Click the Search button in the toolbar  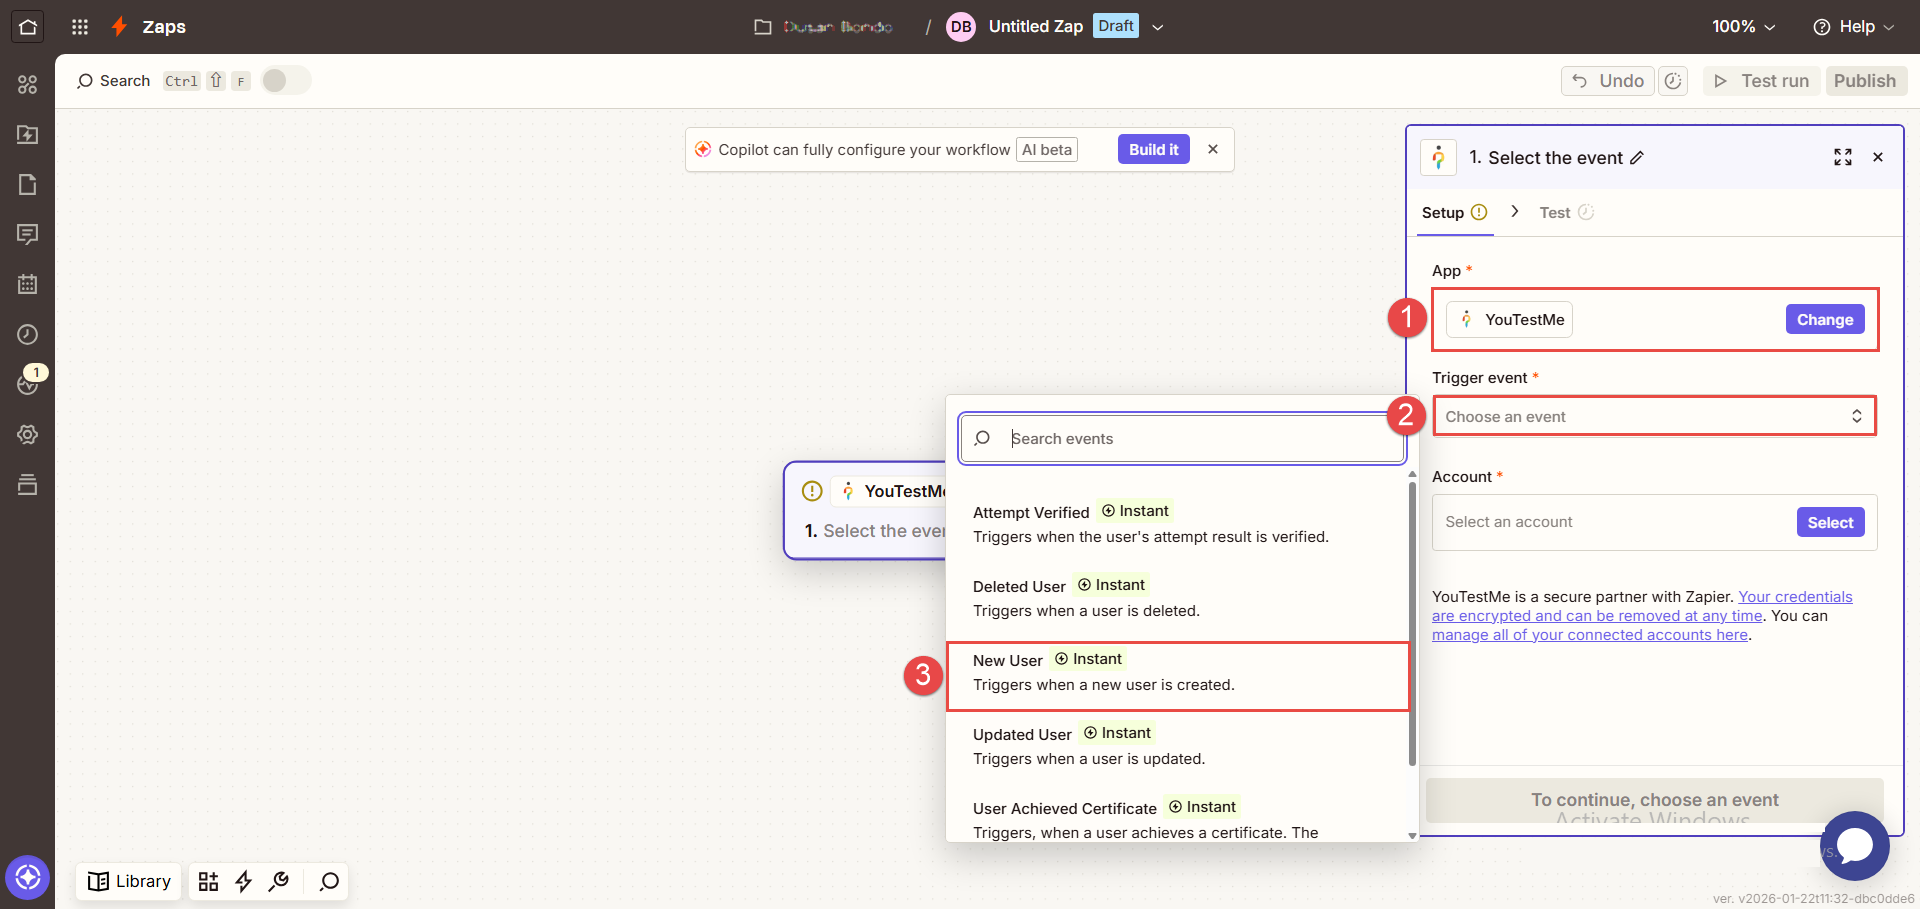pyautogui.click(x=113, y=81)
